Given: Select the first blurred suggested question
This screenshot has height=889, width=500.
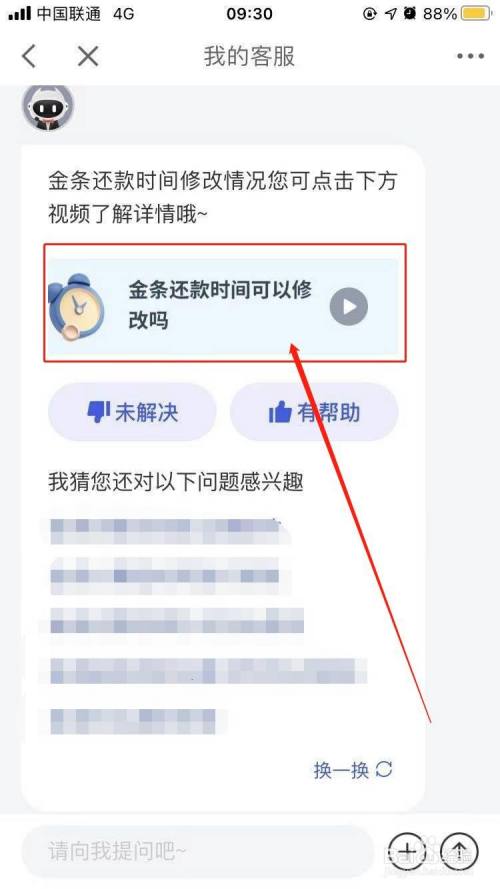Looking at the screenshot, I should [168, 531].
